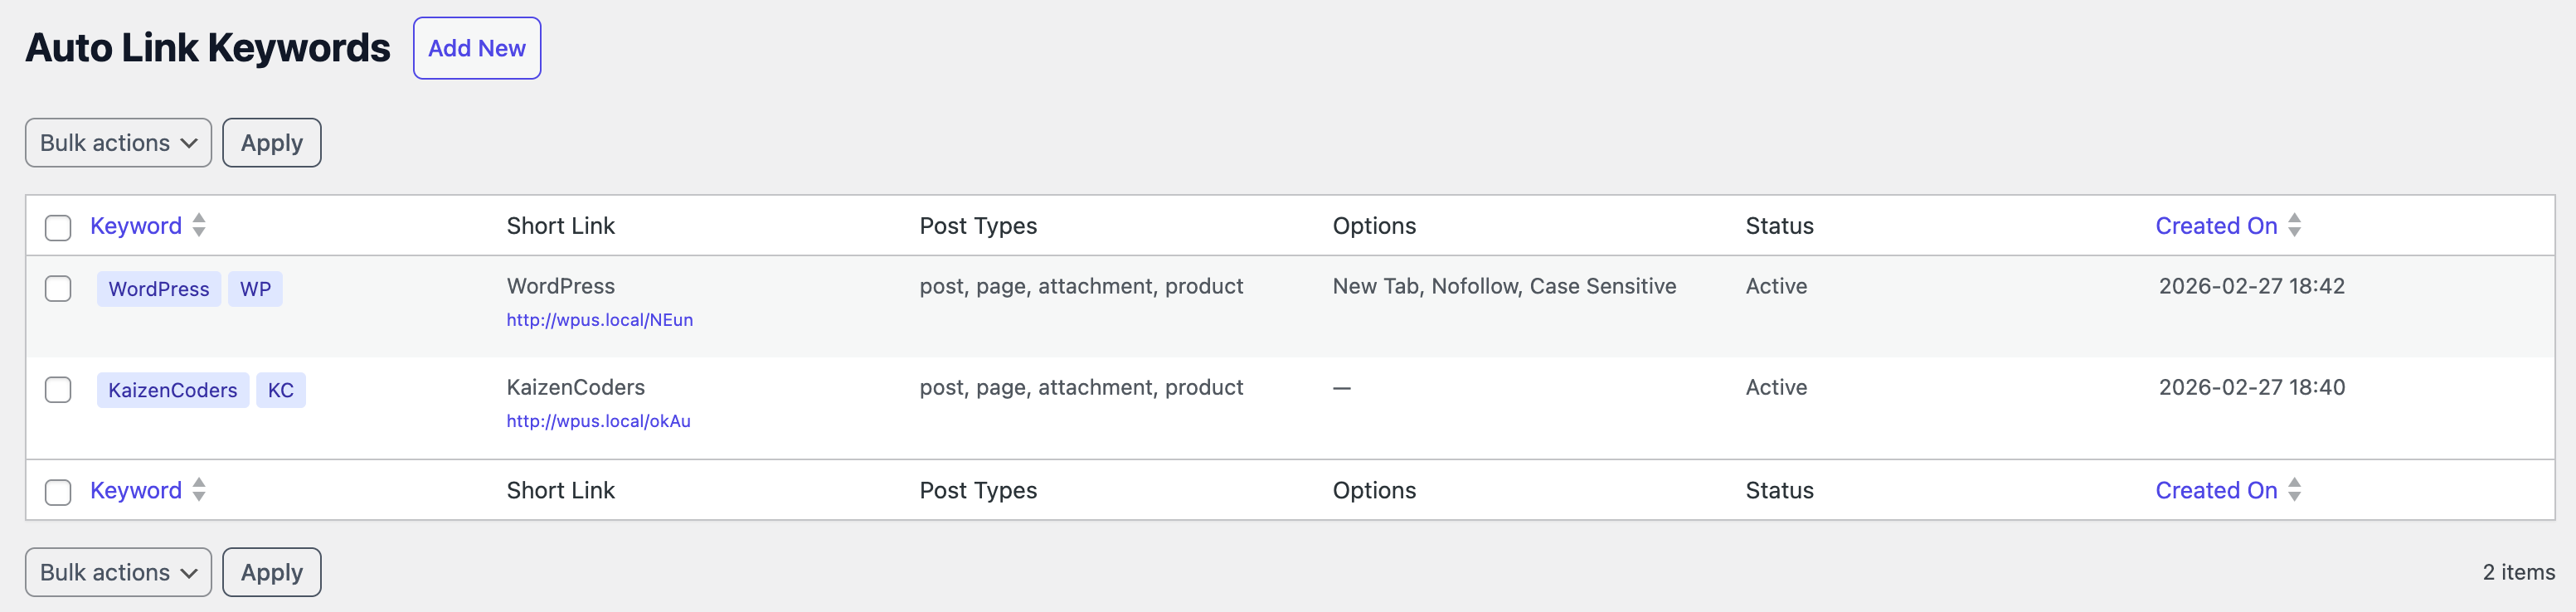This screenshot has height=612, width=2576.
Task: Open the bottom Bulk actions dropdown
Action: coord(118,572)
